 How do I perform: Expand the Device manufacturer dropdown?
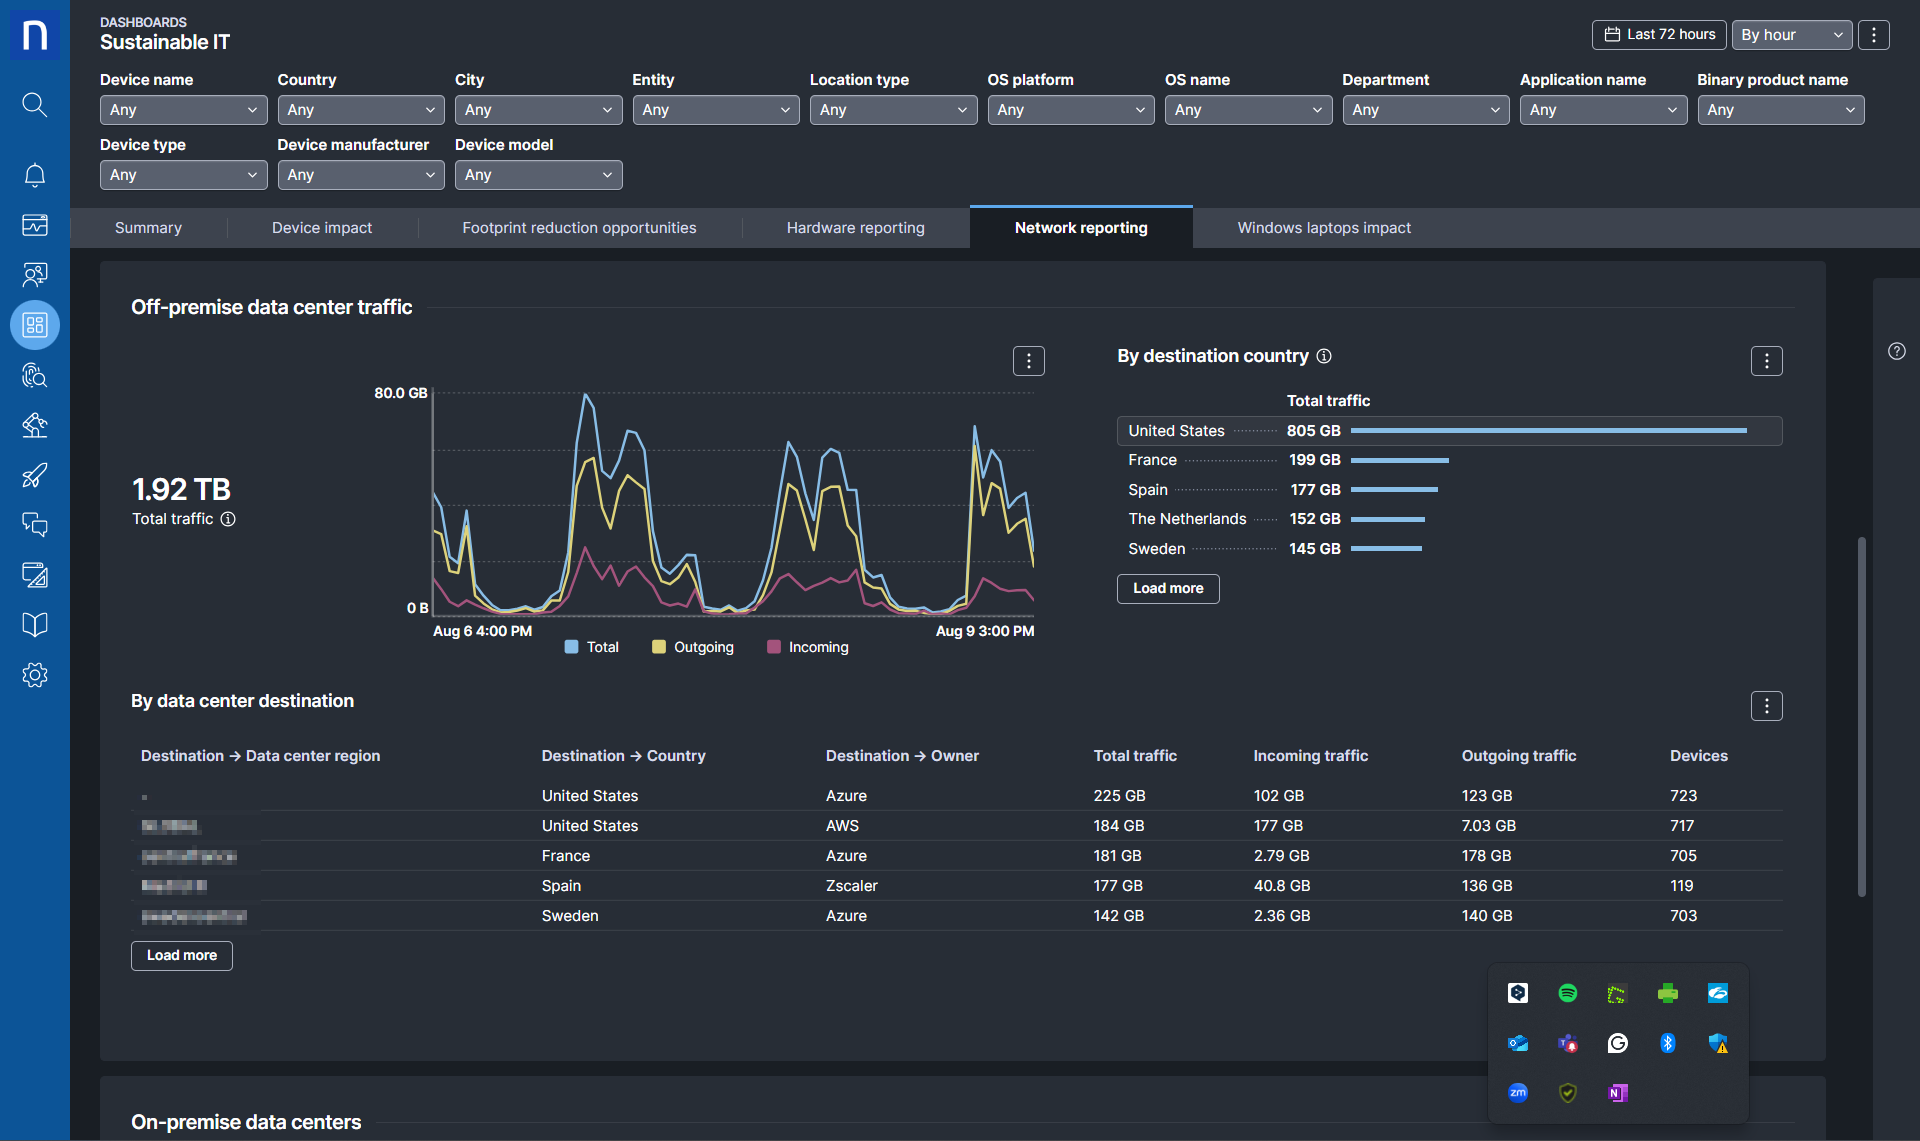coord(360,175)
